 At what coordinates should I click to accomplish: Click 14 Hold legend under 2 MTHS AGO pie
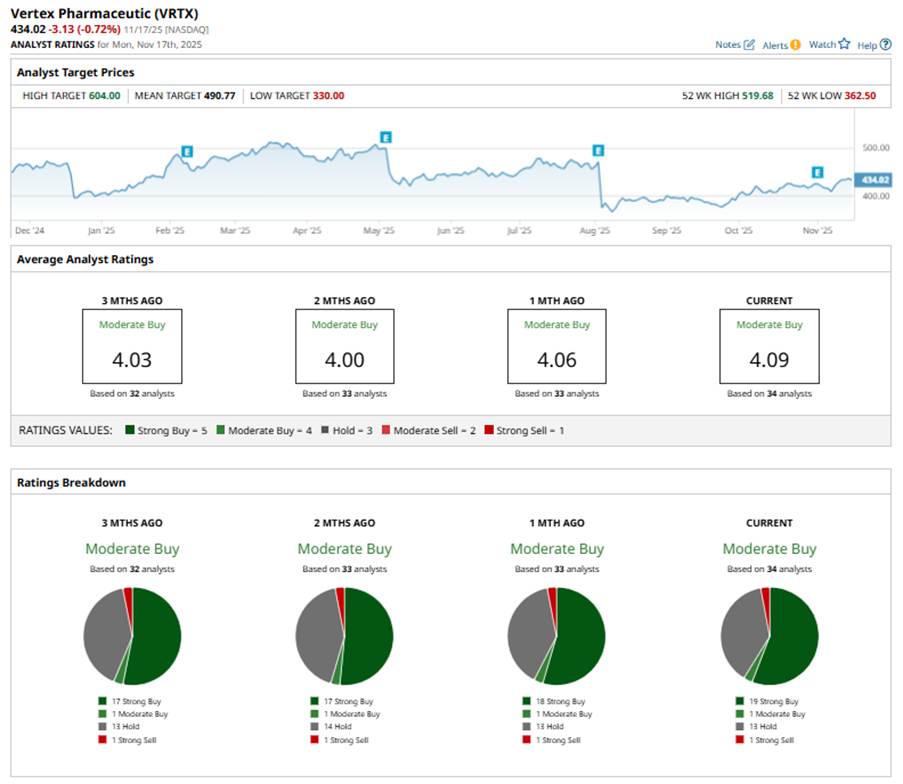[x=331, y=726]
